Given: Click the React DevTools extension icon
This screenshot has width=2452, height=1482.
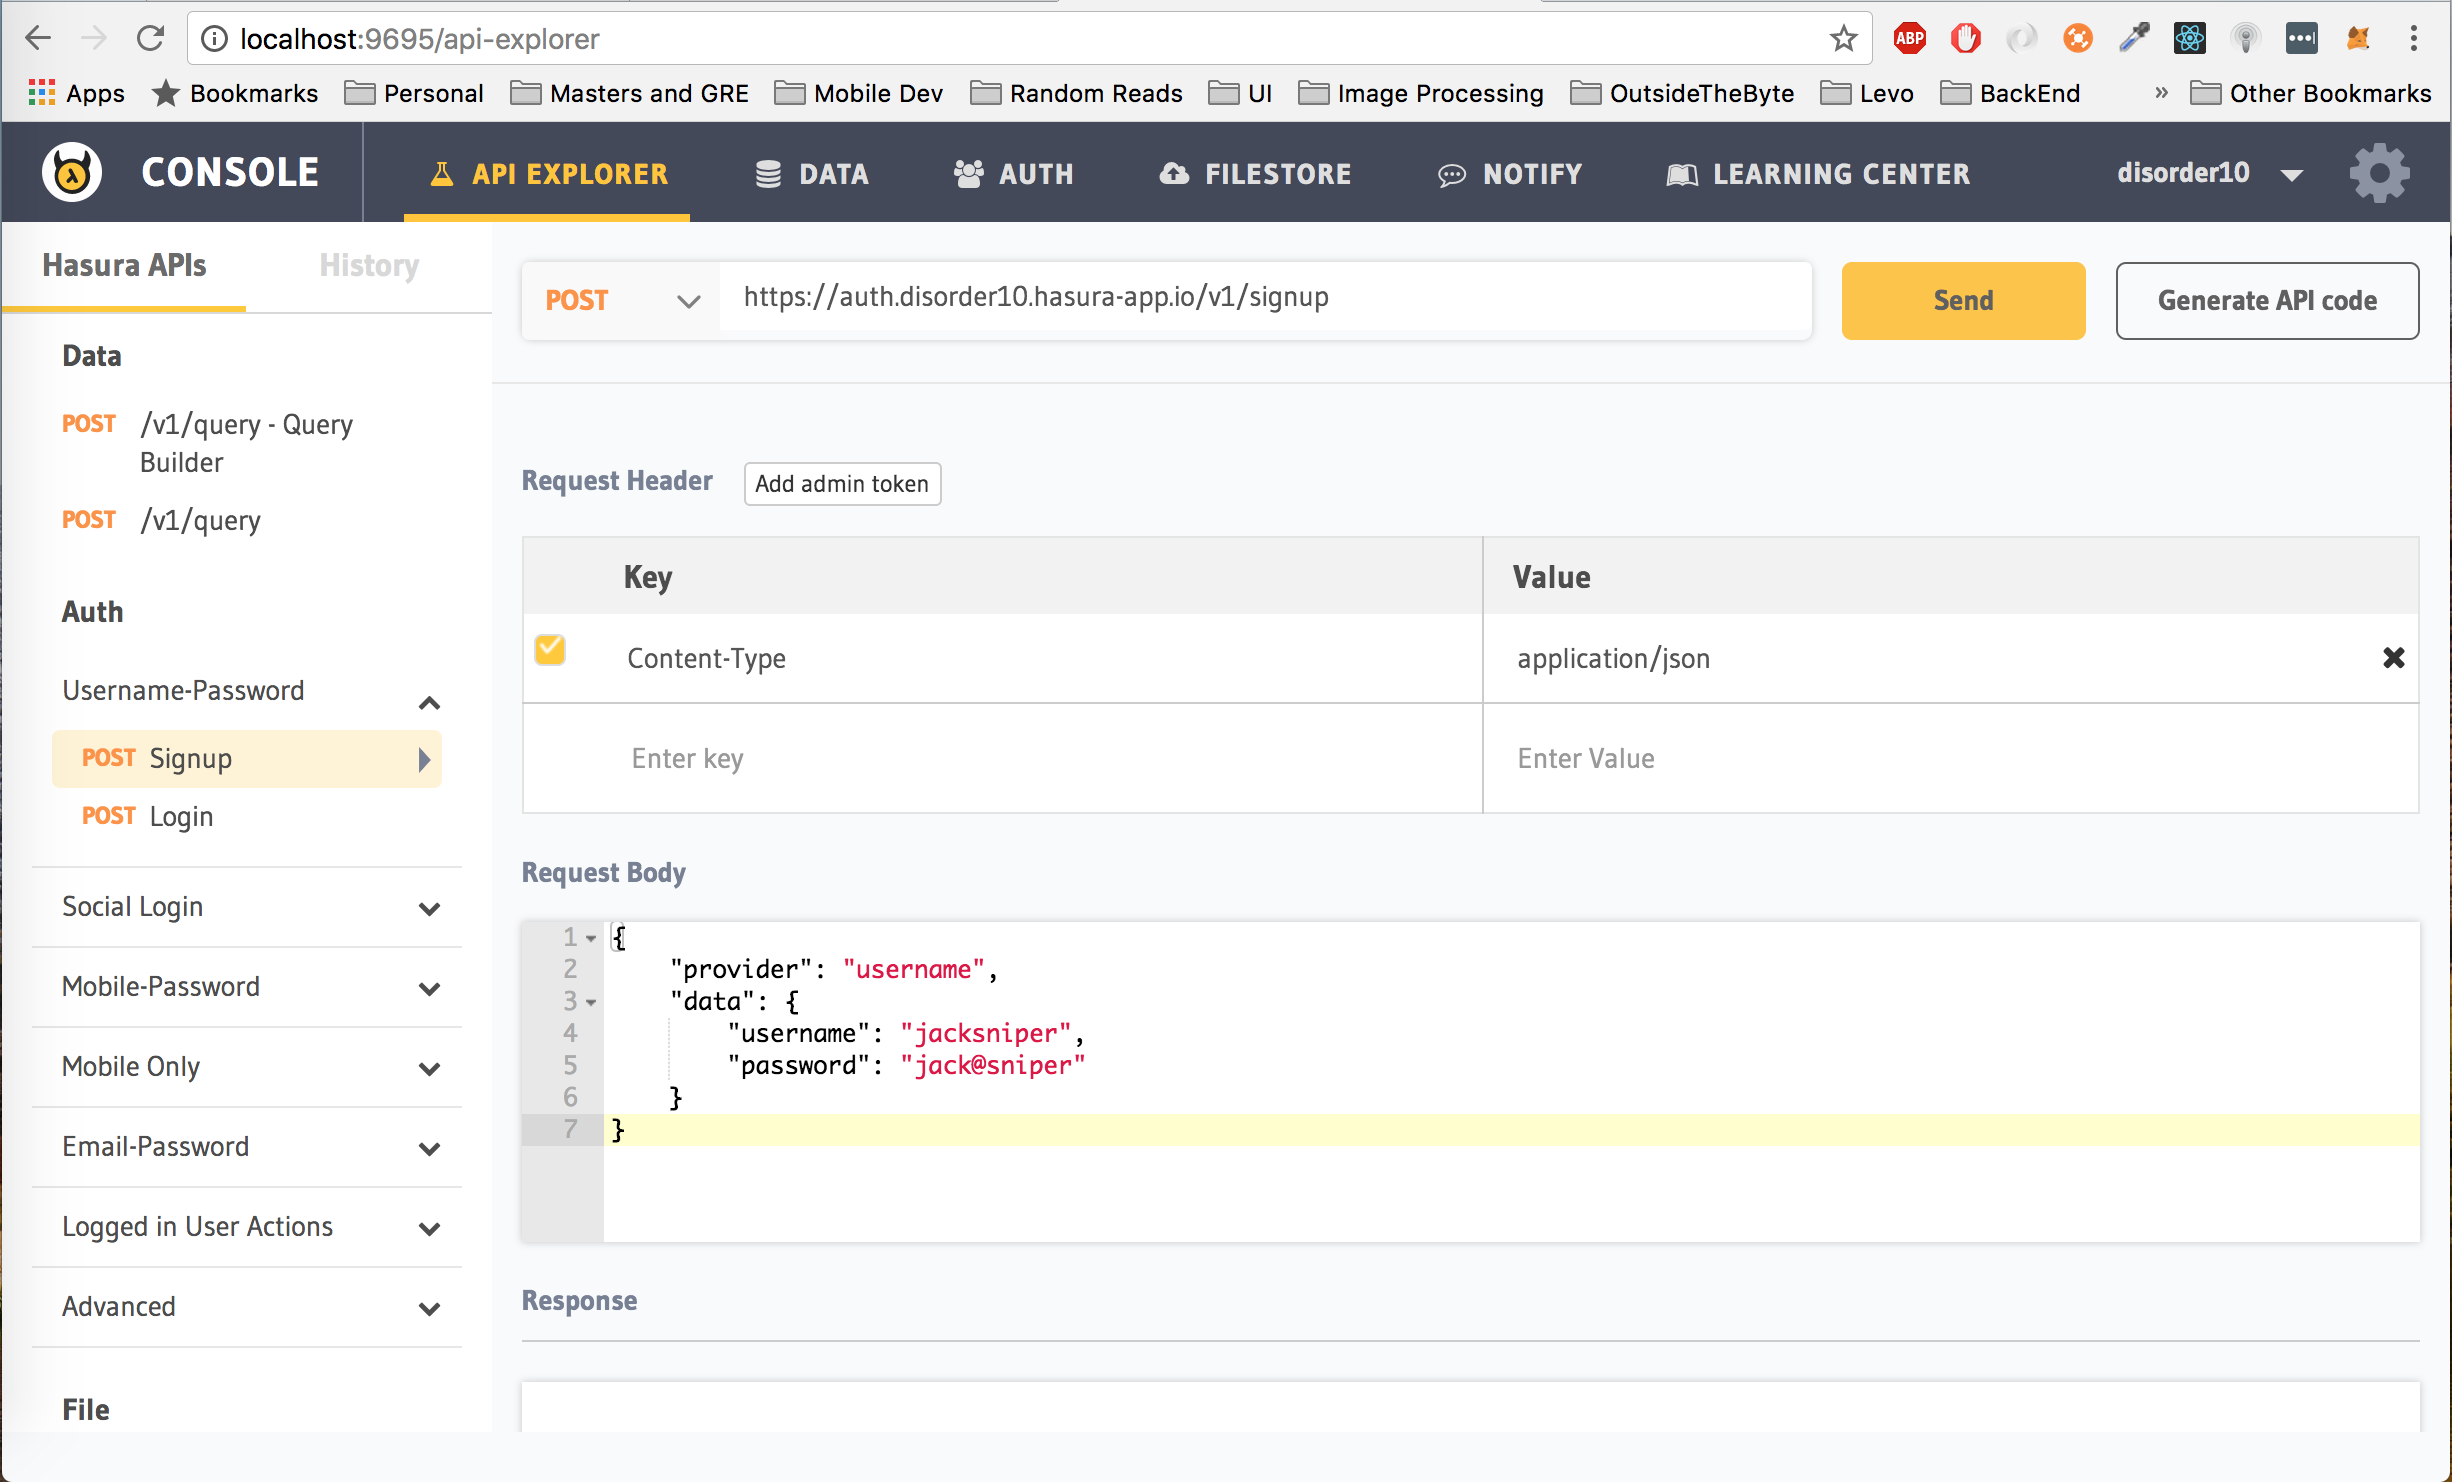Looking at the screenshot, I should click(x=2189, y=39).
